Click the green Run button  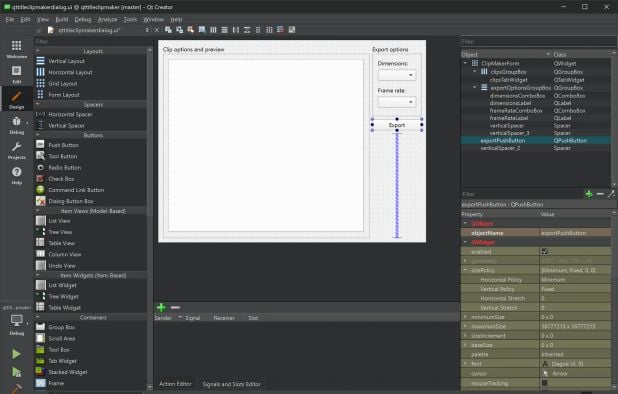tap(16, 354)
